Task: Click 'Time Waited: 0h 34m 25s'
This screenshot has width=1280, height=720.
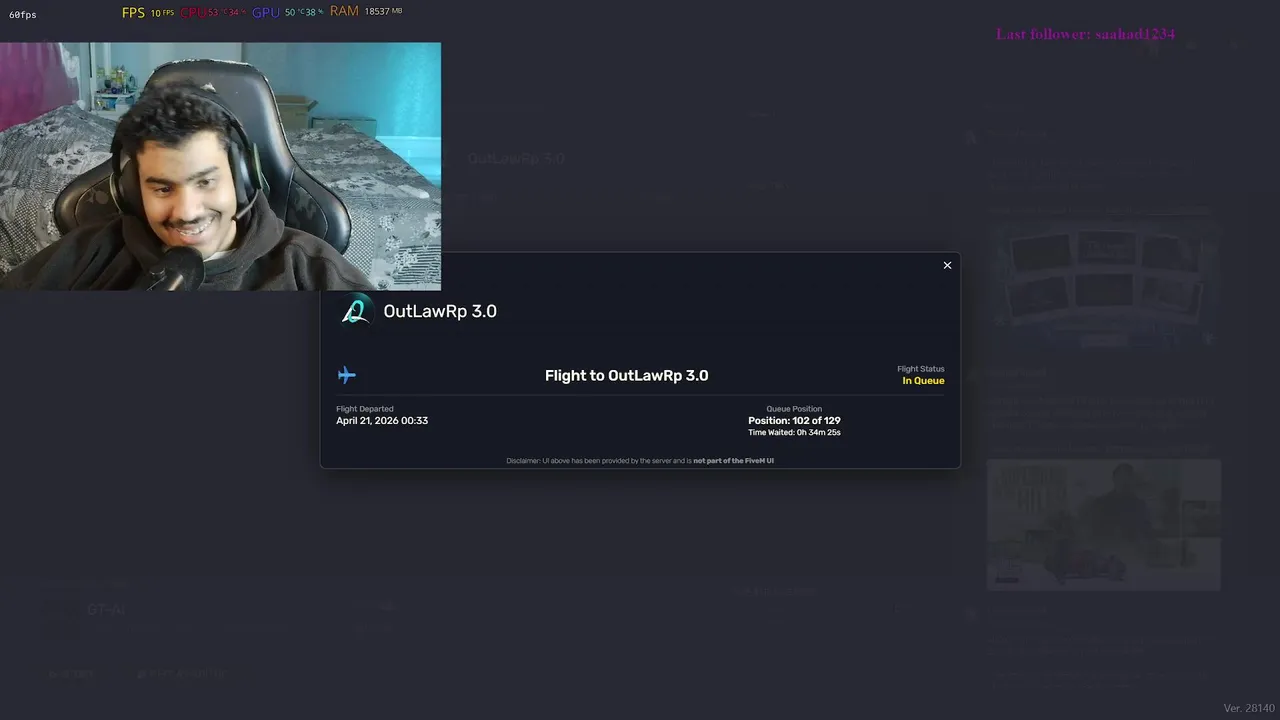Action: 794,433
